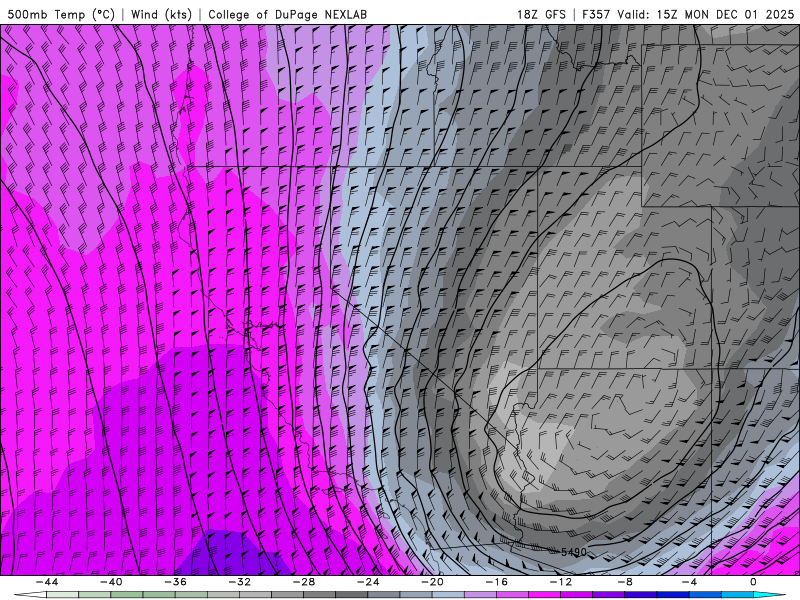Click the 0 value on the color scale
The width and height of the screenshot is (800, 600).
point(753,582)
